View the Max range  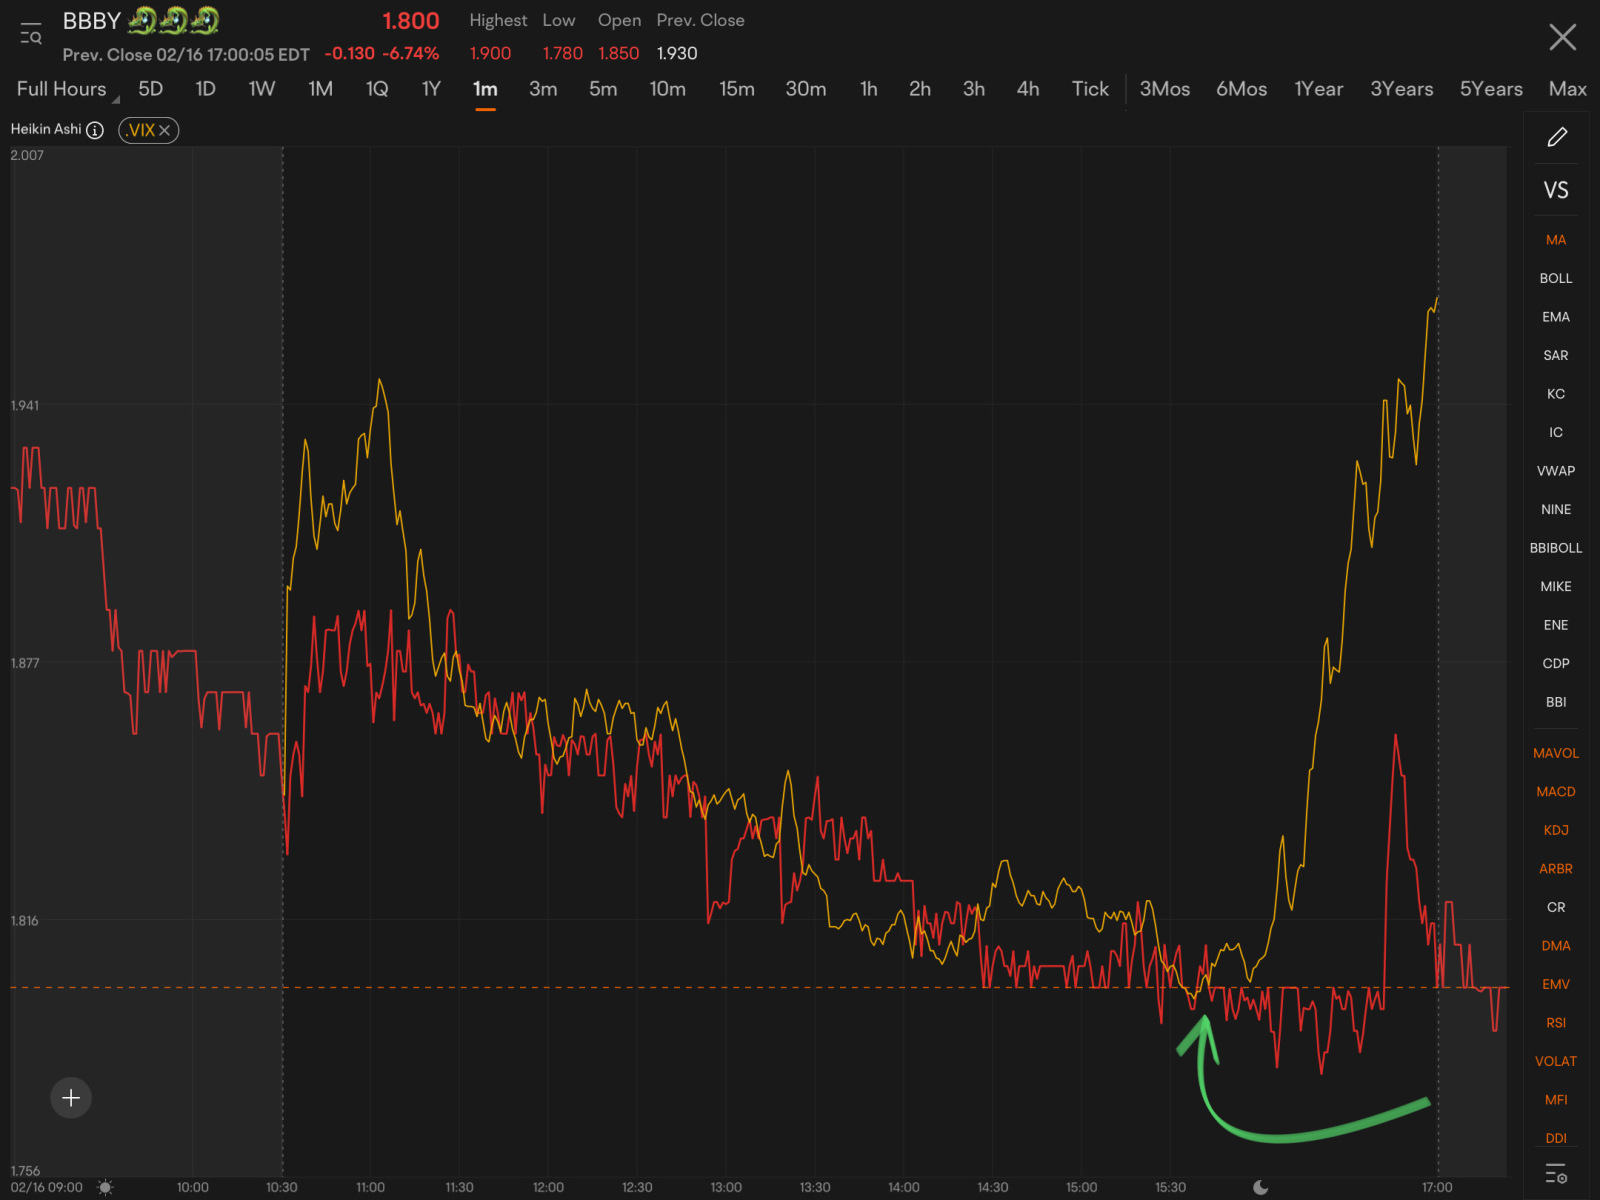[x=1568, y=89]
